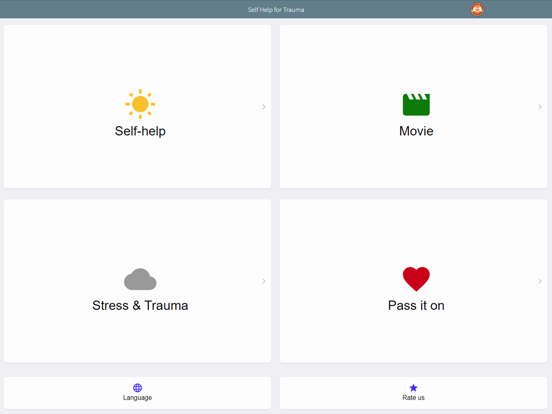Expand the Self-help card chevron
The width and height of the screenshot is (552, 414).
click(x=264, y=107)
